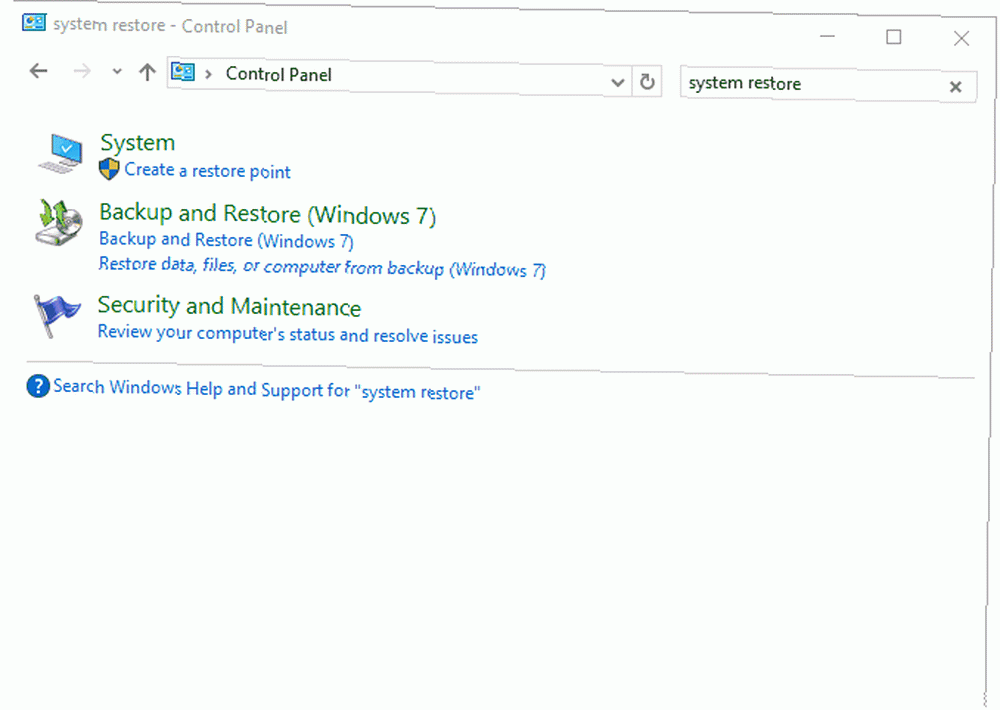Open Restore data, files, or computer from backup
This screenshot has width=1000, height=710.
point(322,267)
